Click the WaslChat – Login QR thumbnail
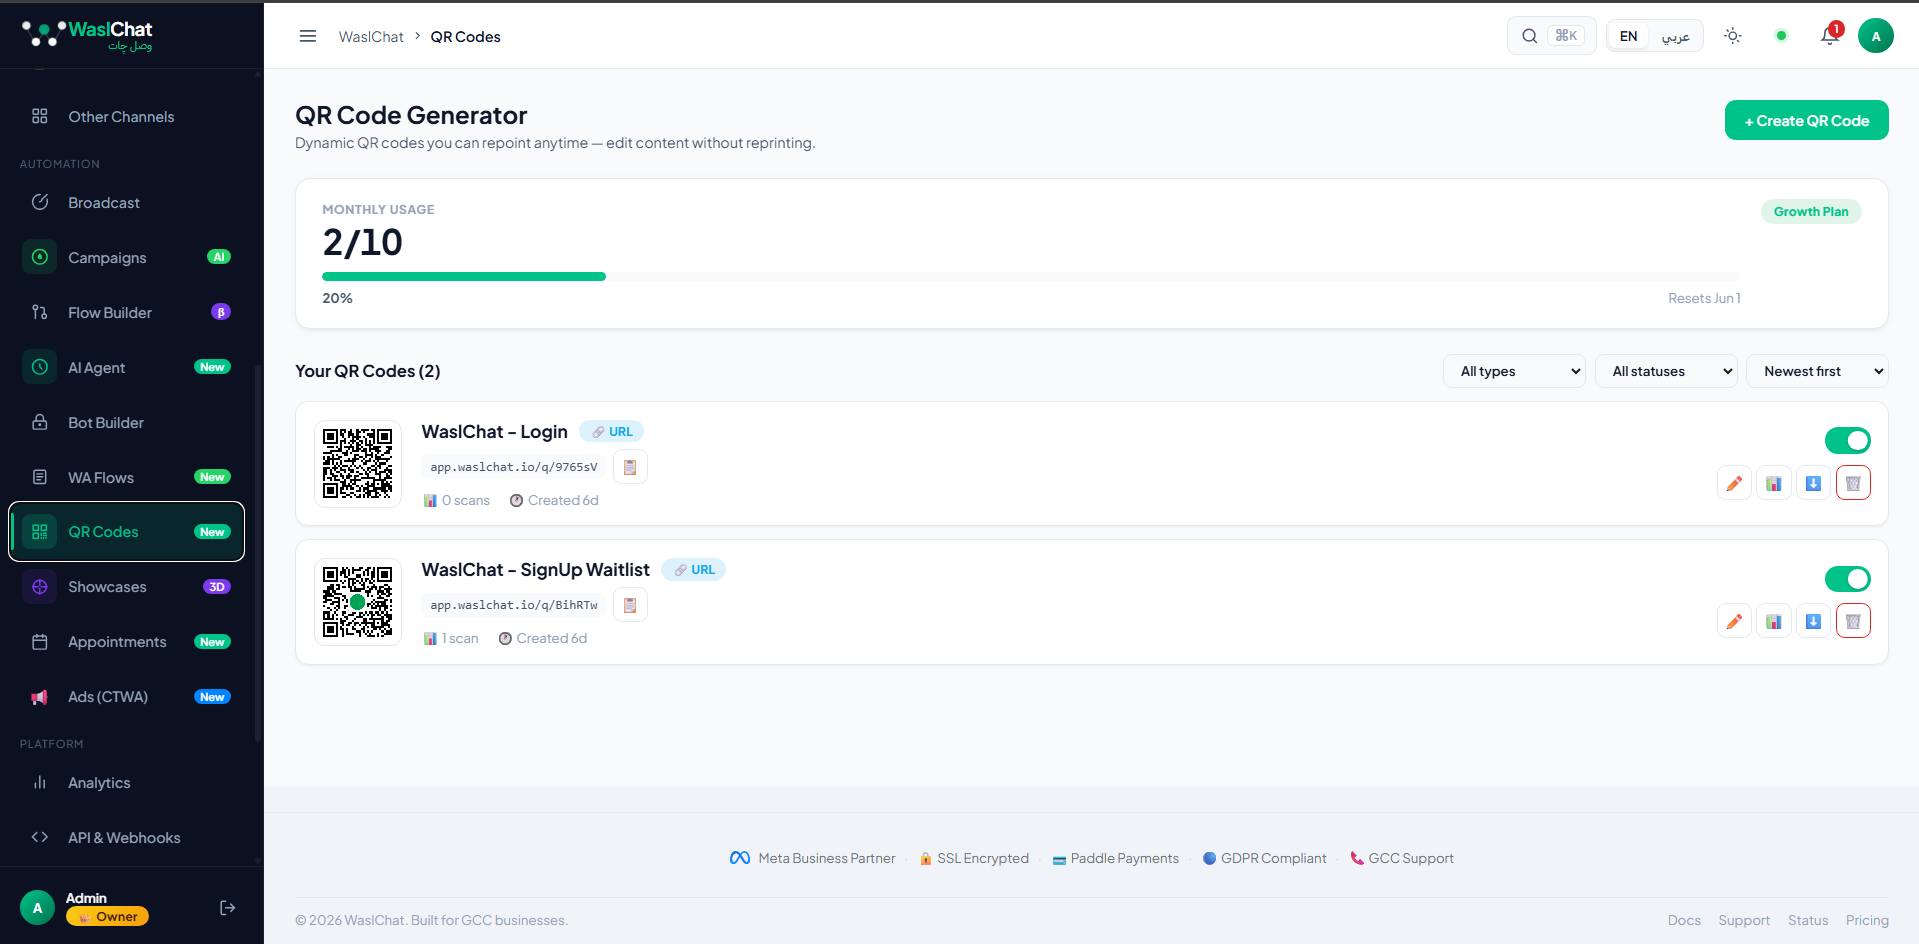 coord(358,464)
